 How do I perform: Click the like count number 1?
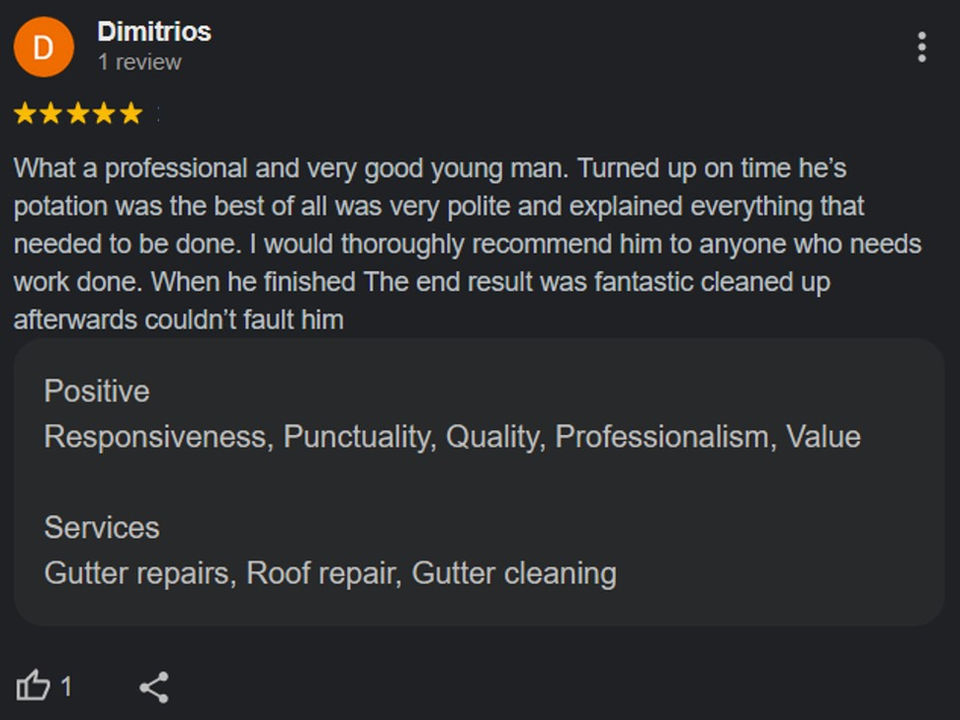click(x=66, y=686)
